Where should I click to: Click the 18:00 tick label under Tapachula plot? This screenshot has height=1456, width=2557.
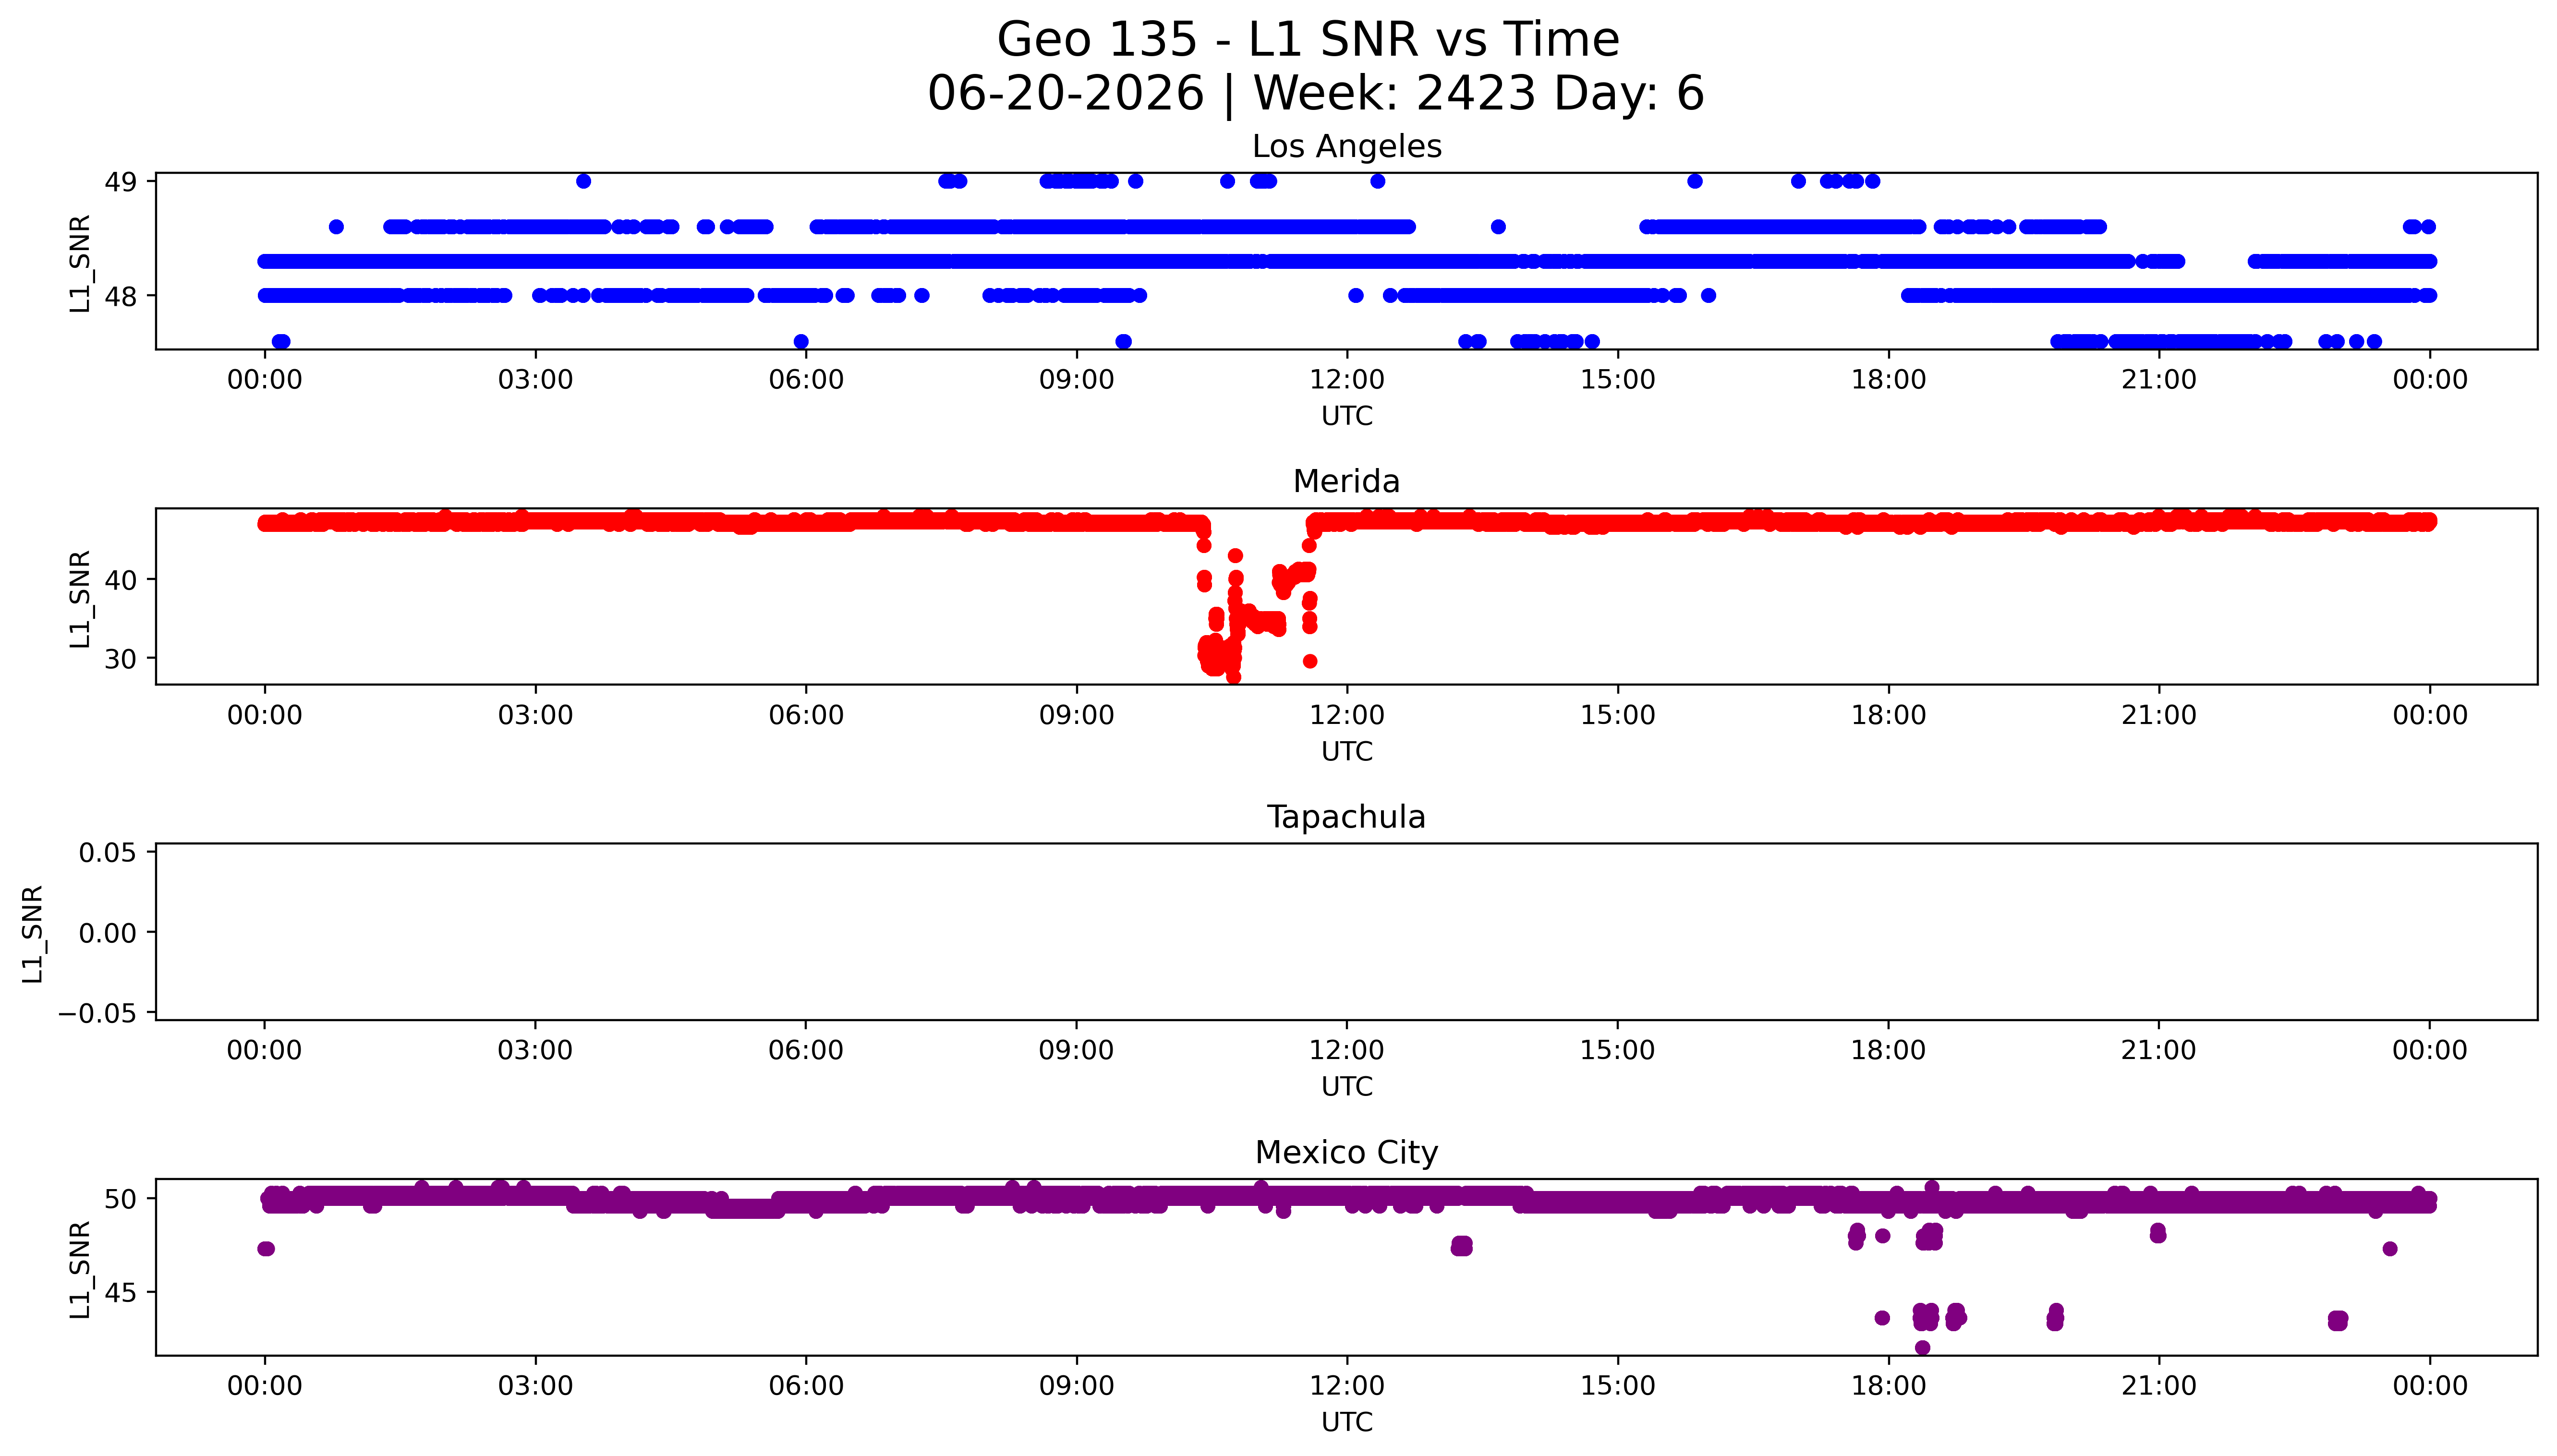(1888, 1051)
